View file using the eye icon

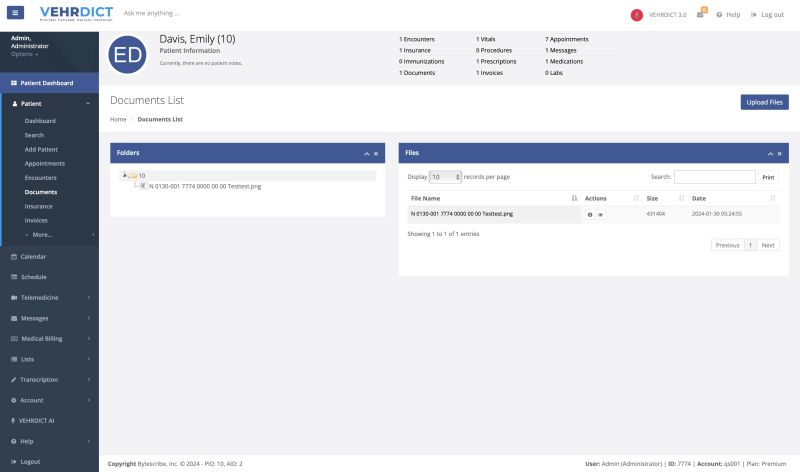tap(601, 214)
